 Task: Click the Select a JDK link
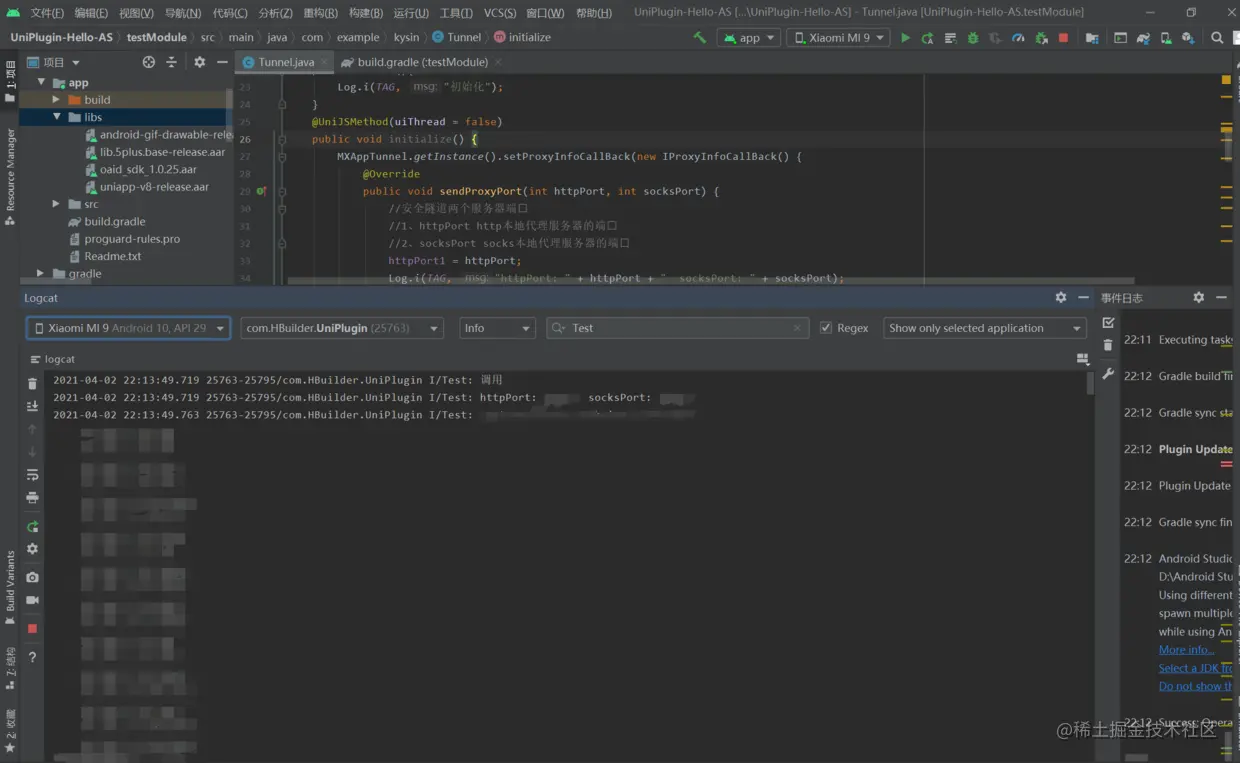pos(1195,668)
